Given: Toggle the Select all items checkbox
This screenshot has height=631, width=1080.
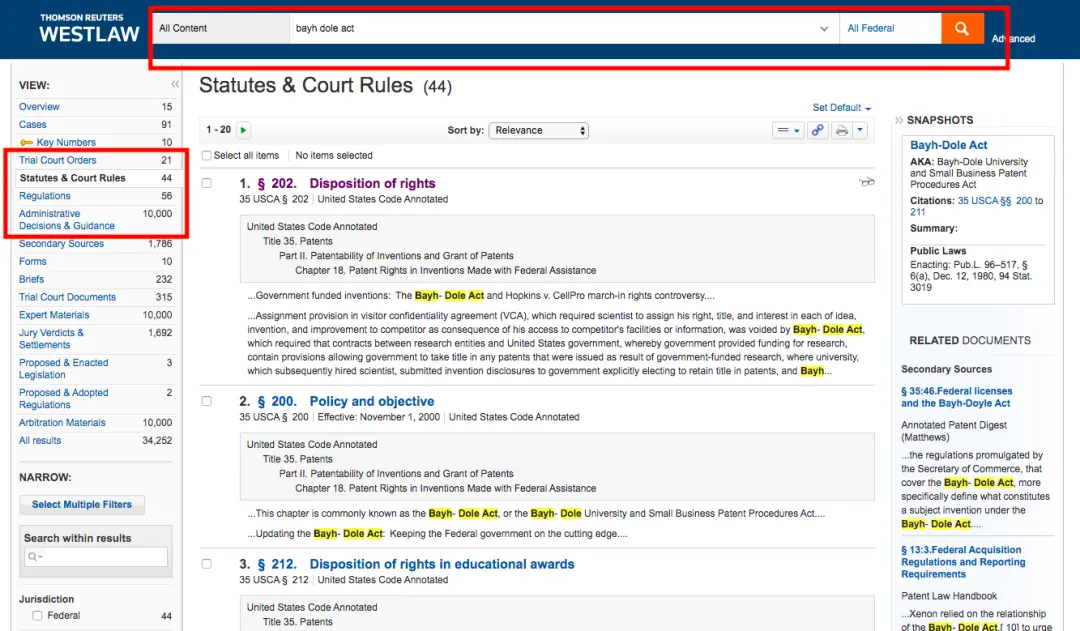Looking at the screenshot, I should pos(206,156).
